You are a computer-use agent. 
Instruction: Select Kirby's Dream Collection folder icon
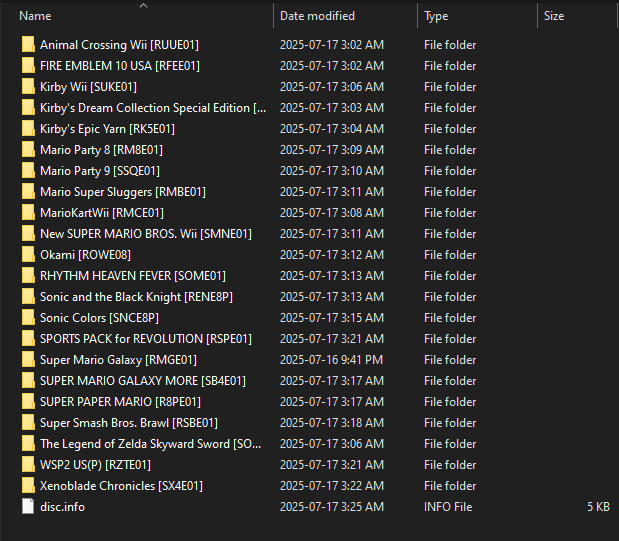tap(28, 107)
